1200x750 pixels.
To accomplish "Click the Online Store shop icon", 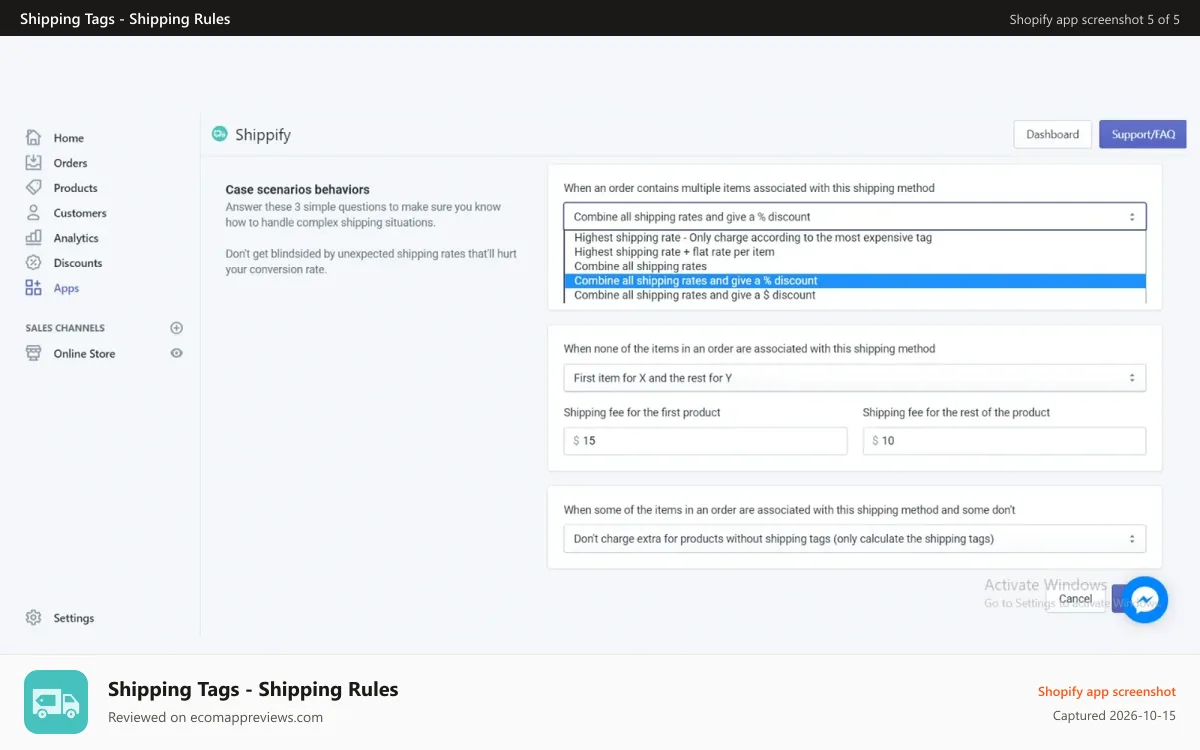I will click(33, 353).
